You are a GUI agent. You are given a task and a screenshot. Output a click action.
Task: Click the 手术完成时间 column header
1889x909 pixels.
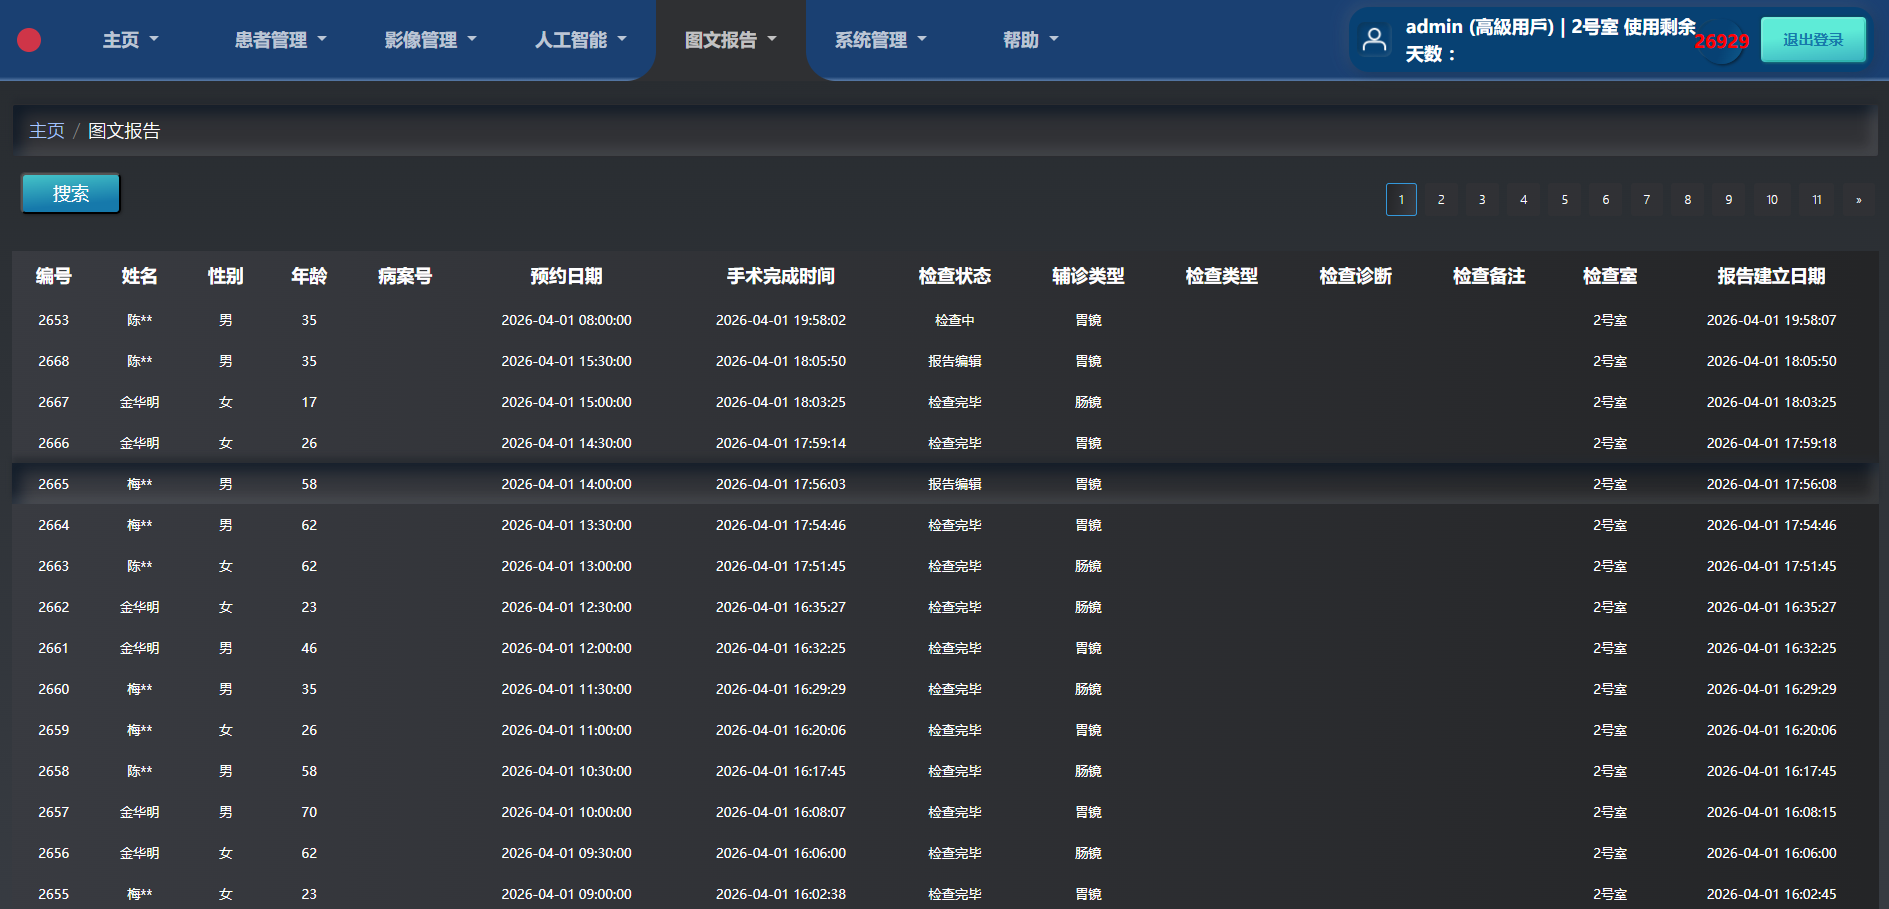click(x=781, y=276)
